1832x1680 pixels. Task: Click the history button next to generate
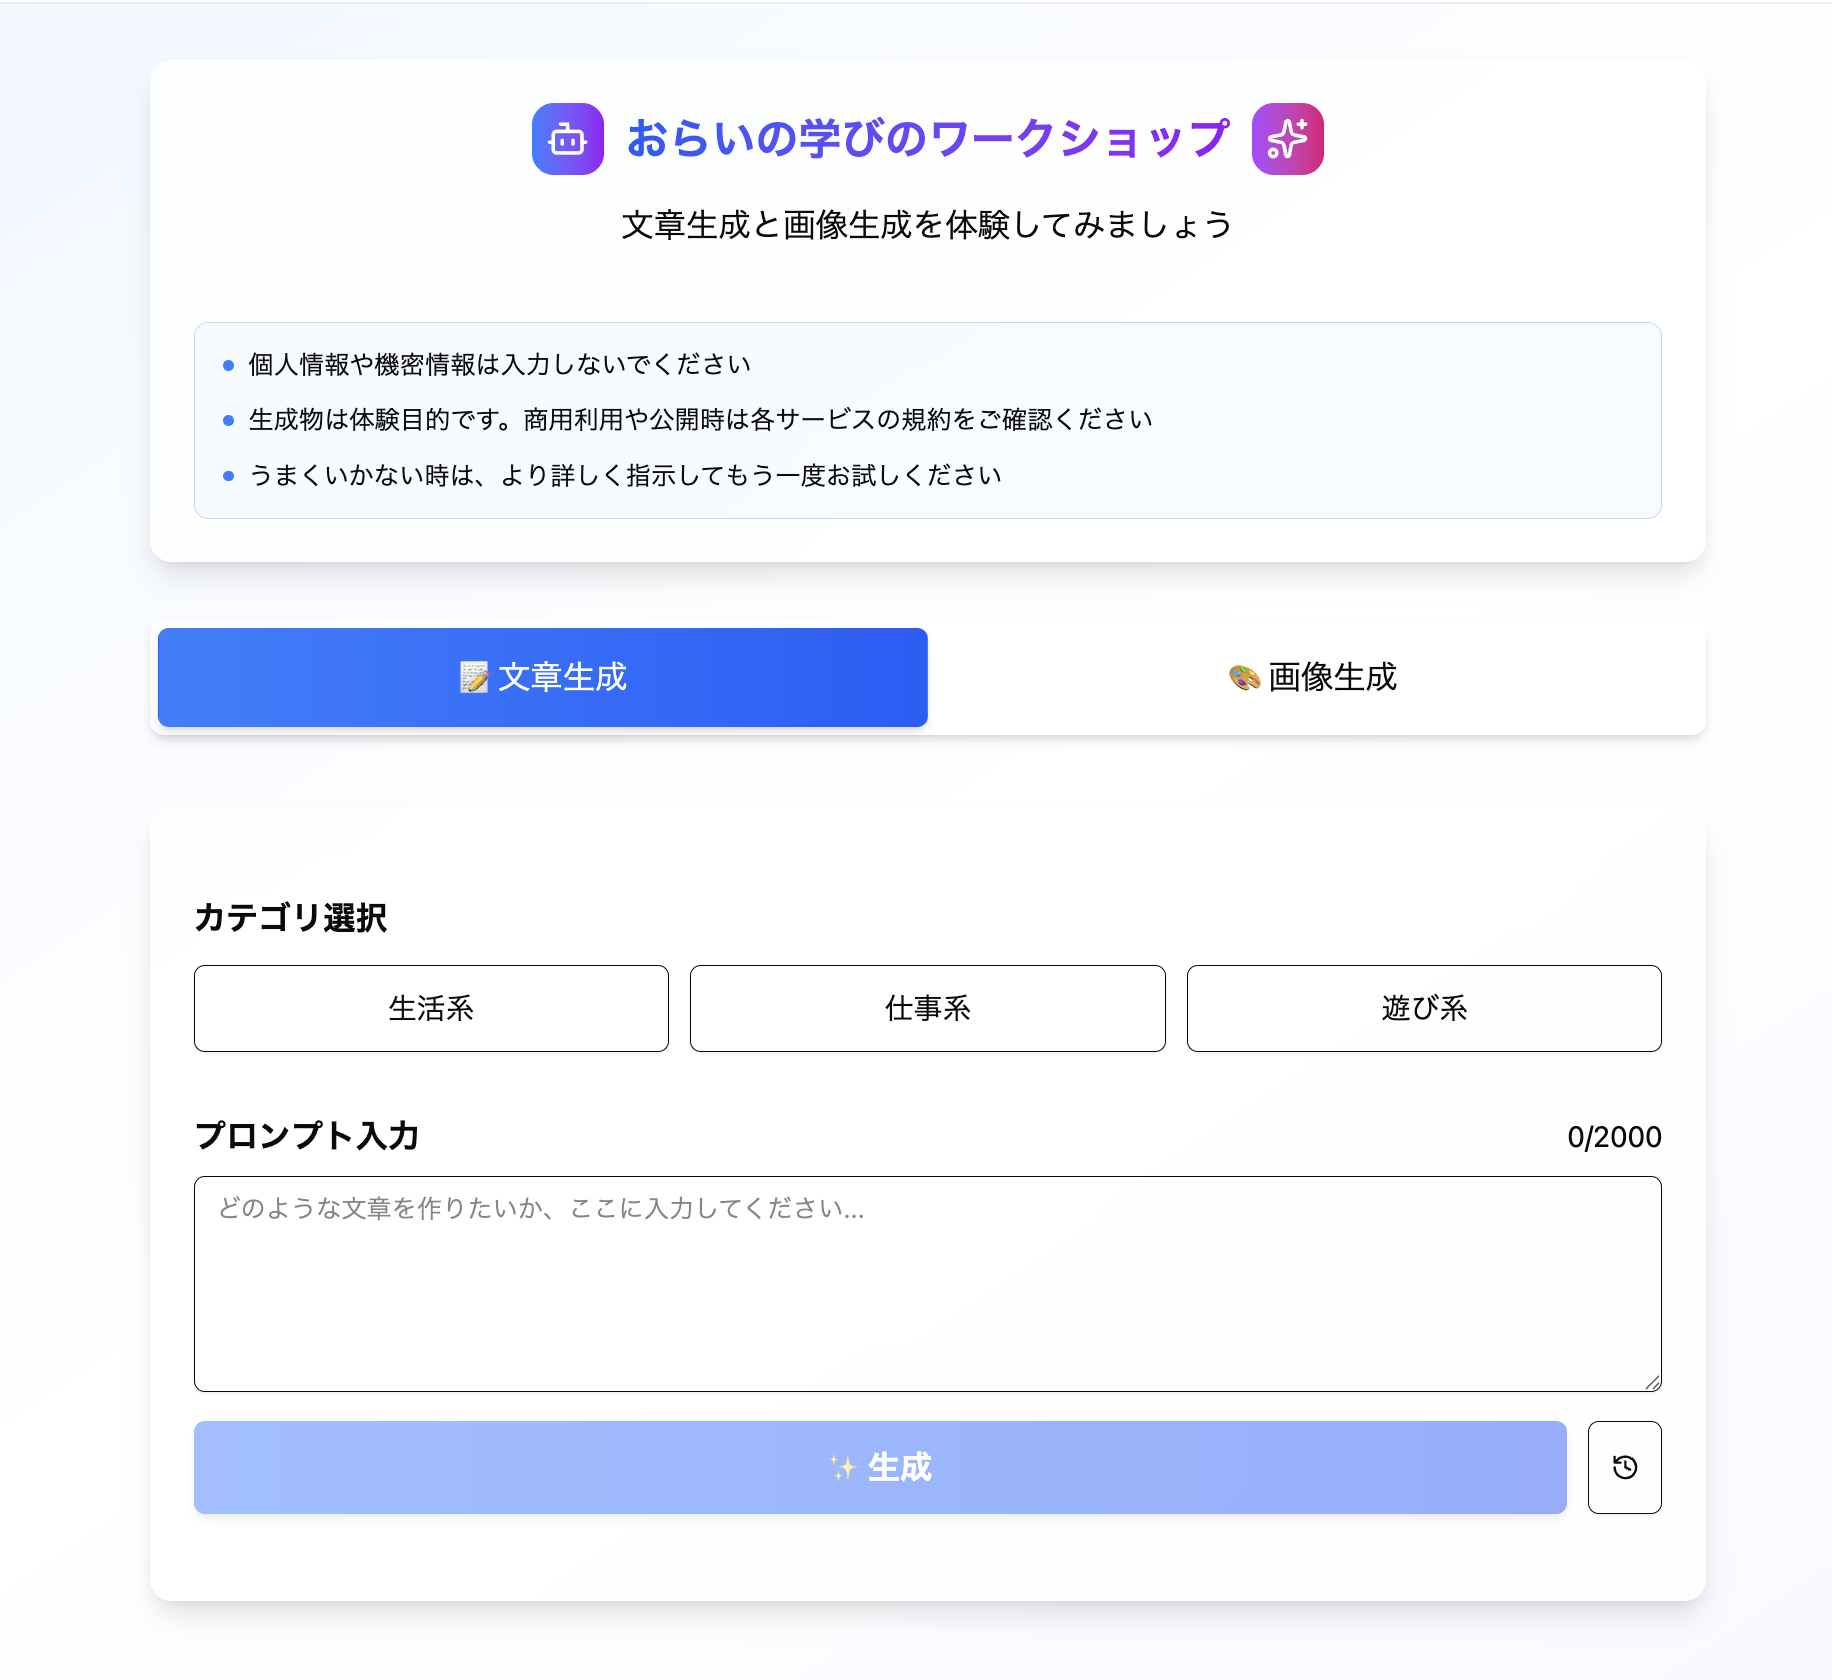1624,1467
